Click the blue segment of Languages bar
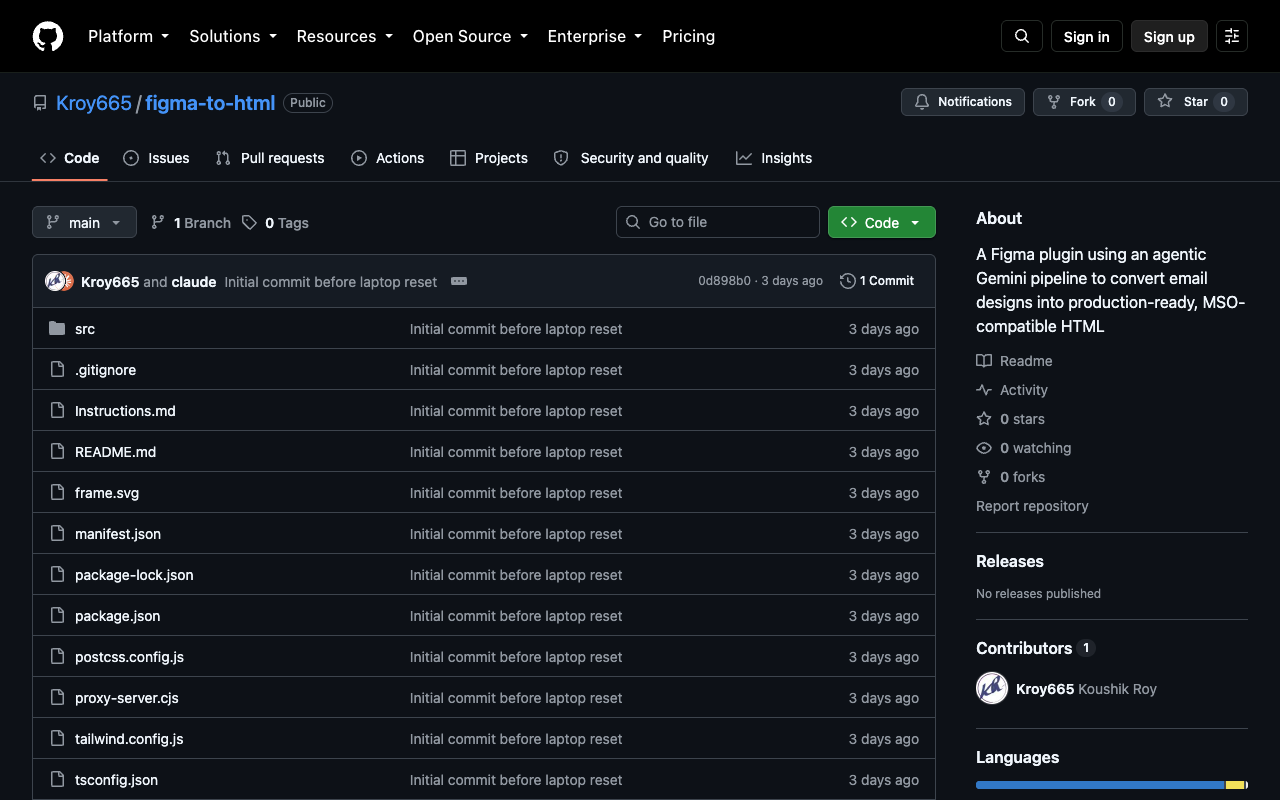This screenshot has height=800, width=1280. [x=1100, y=785]
